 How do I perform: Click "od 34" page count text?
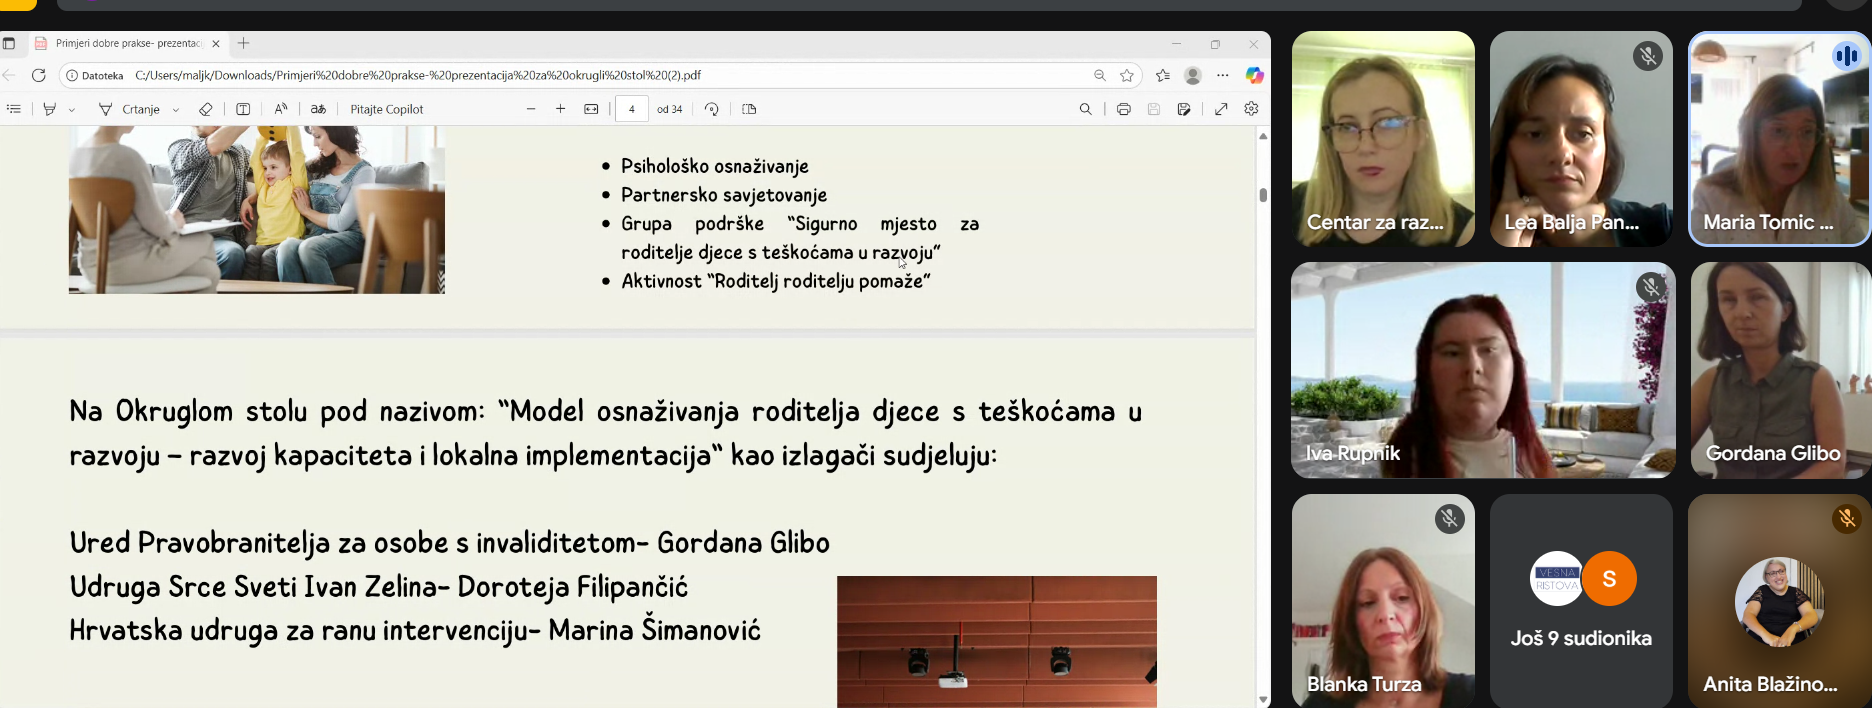pos(670,109)
